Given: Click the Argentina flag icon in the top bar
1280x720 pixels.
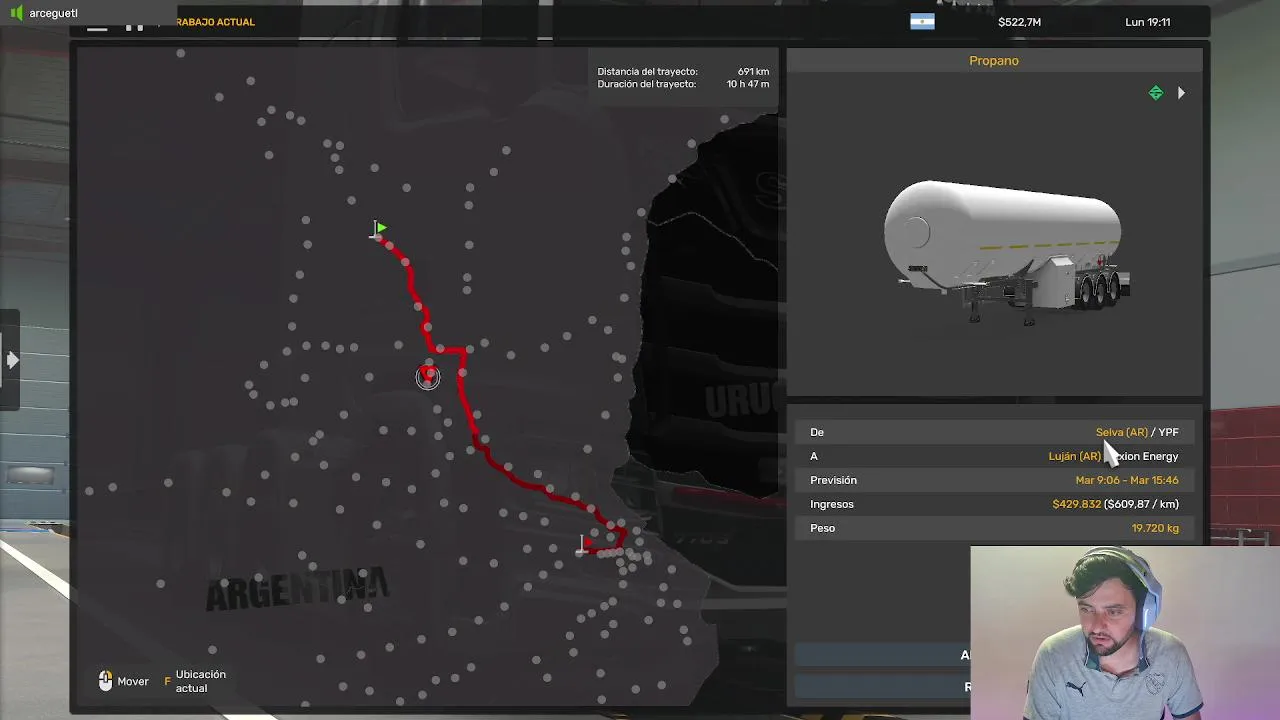Looking at the screenshot, I should pos(922,21).
